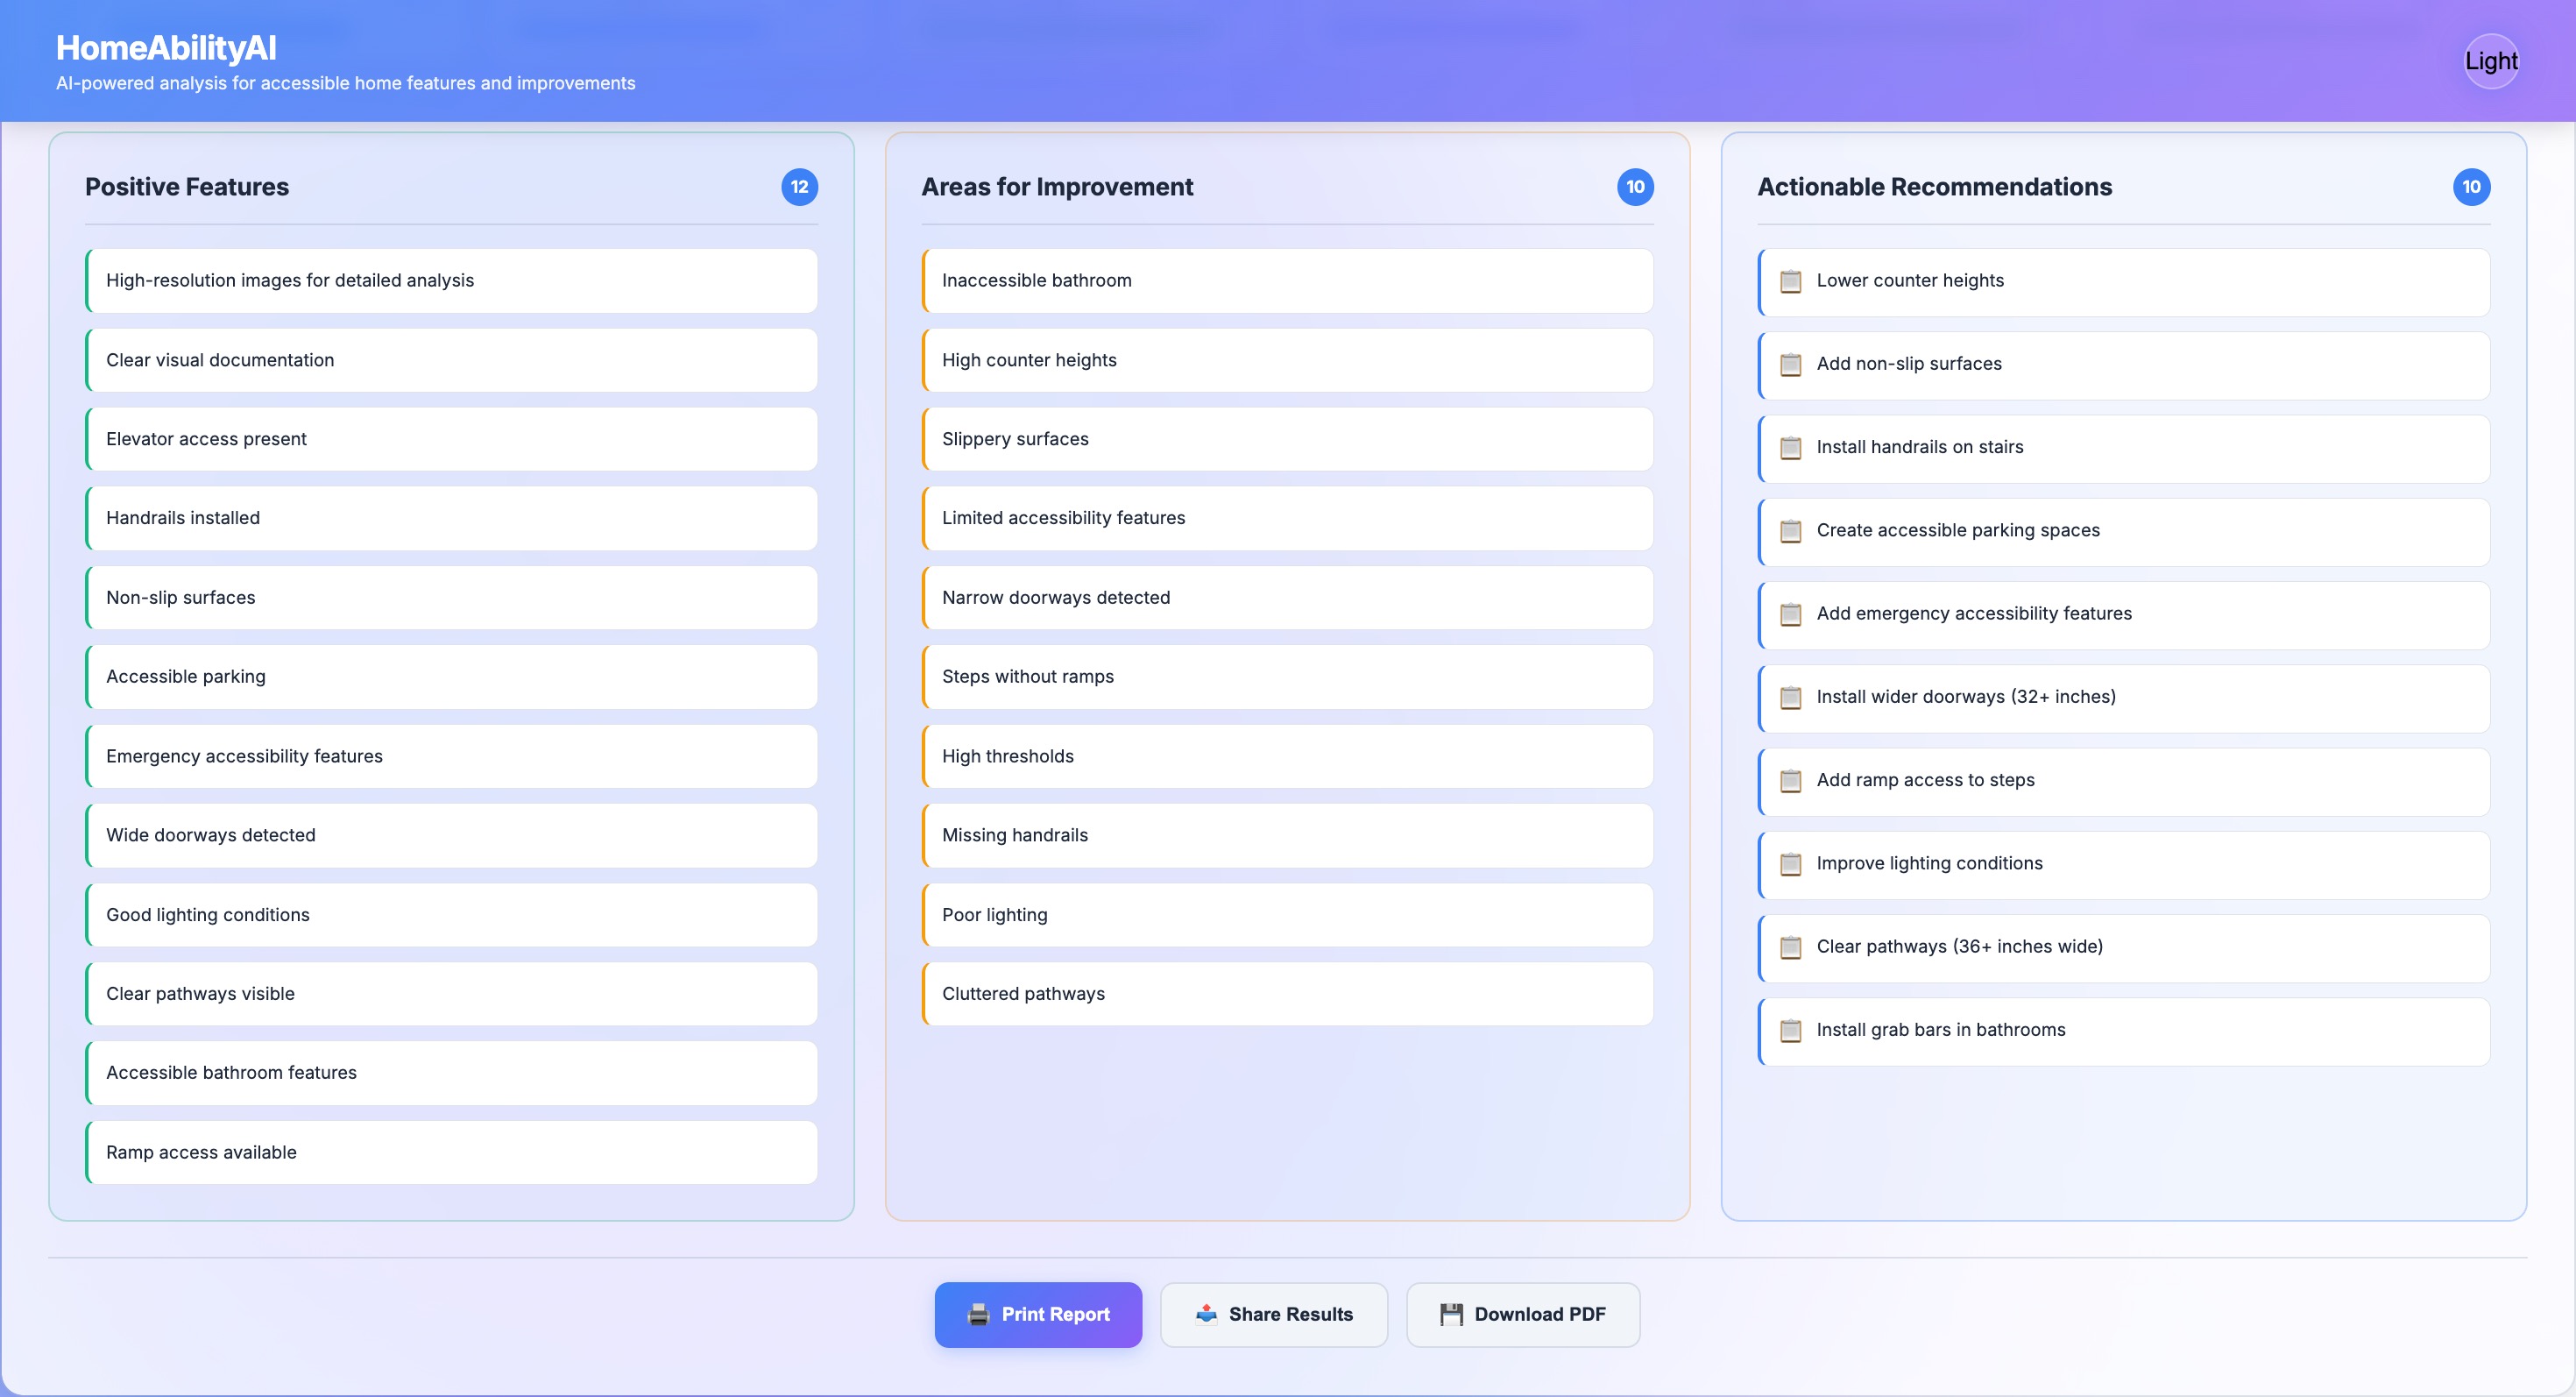Toggle the Light theme switch
Image resolution: width=2576 pixels, height=1397 pixels.
click(2490, 61)
